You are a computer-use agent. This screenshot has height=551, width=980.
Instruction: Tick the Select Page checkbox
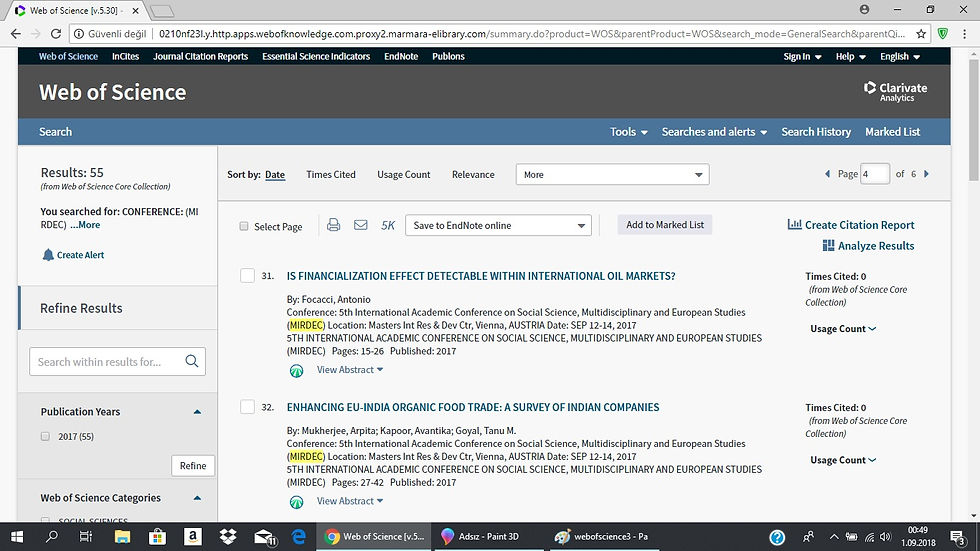pos(244,226)
